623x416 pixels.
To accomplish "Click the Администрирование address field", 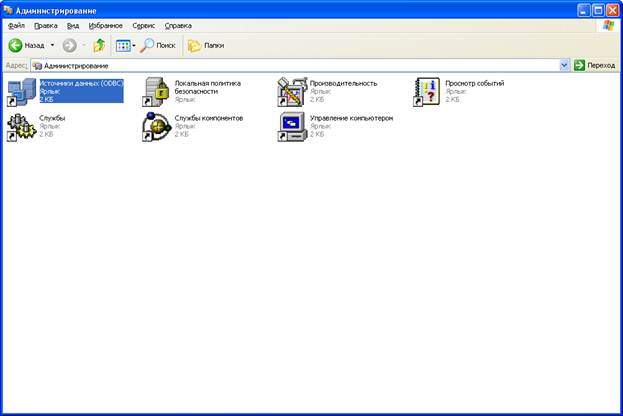I will (x=295, y=66).
